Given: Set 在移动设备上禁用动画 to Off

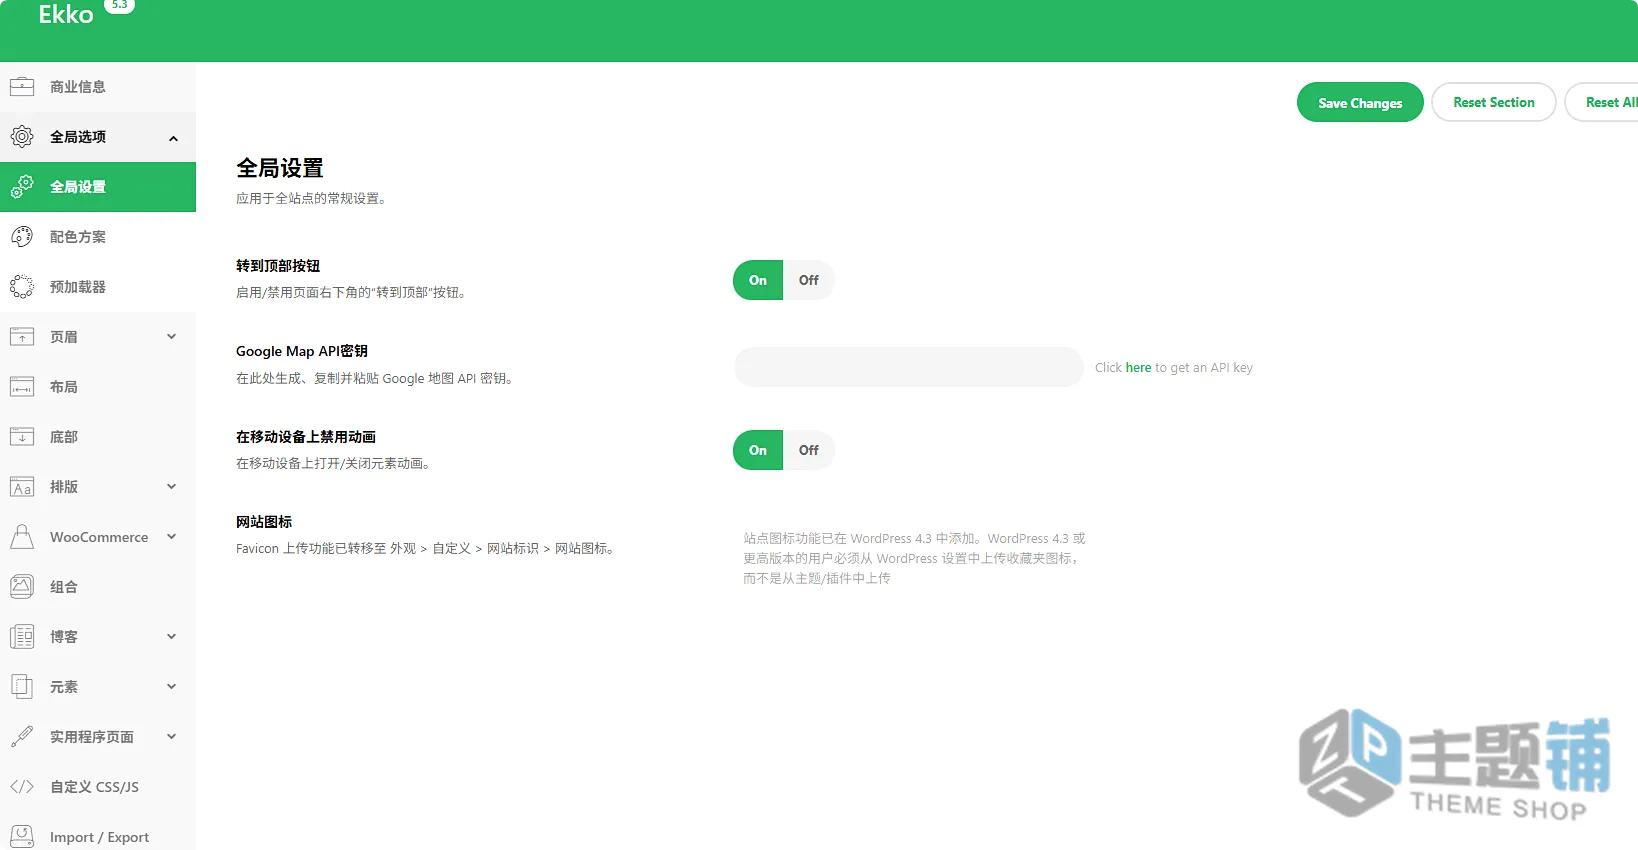Looking at the screenshot, I should click(808, 450).
